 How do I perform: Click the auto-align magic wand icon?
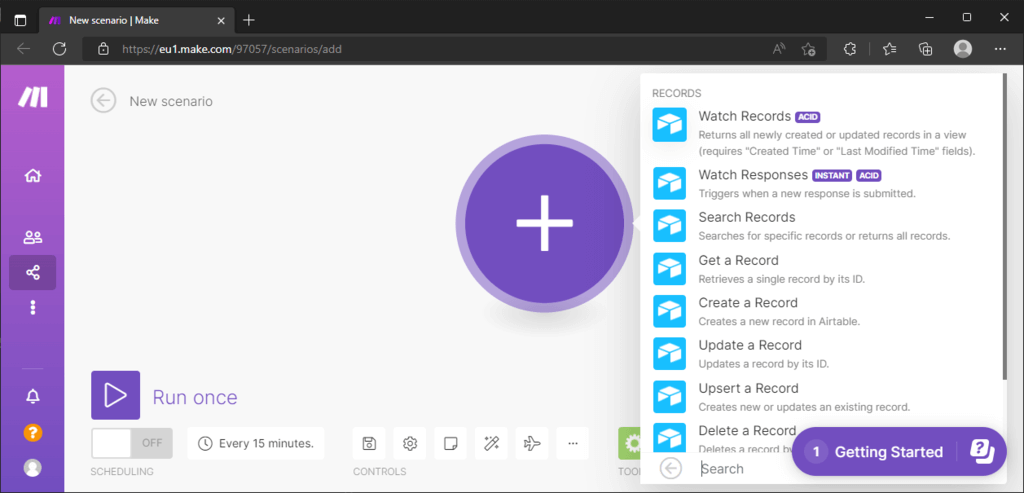(491, 444)
